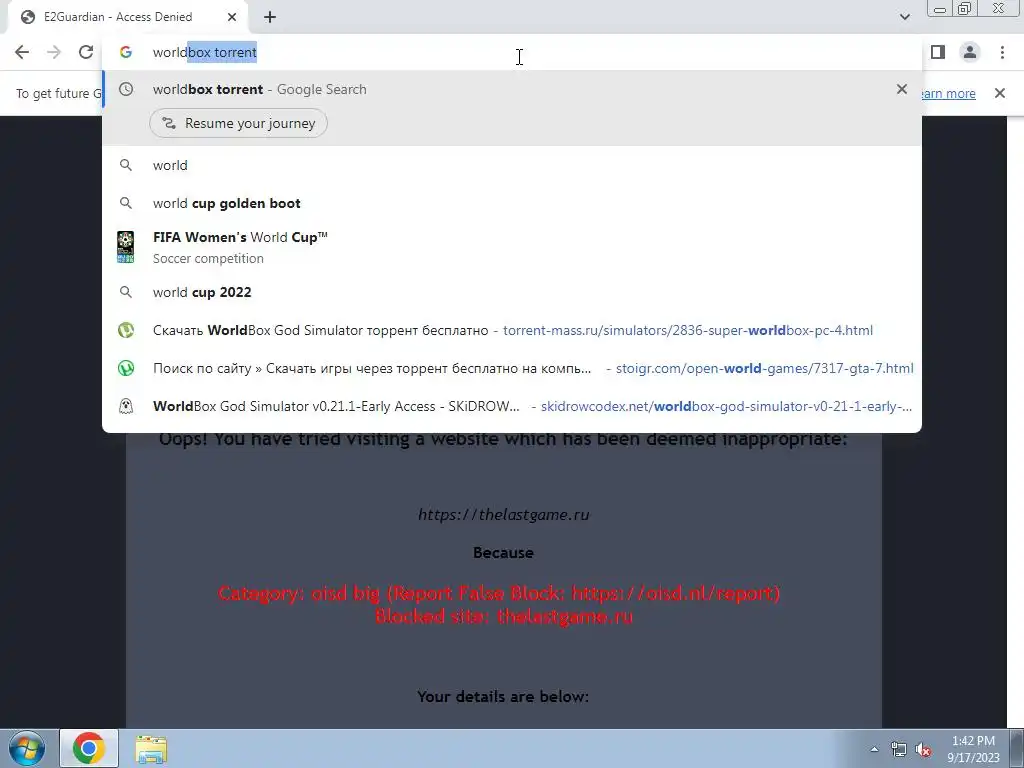Click the skidrowcodex ghost favicon

click(x=126, y=406)
